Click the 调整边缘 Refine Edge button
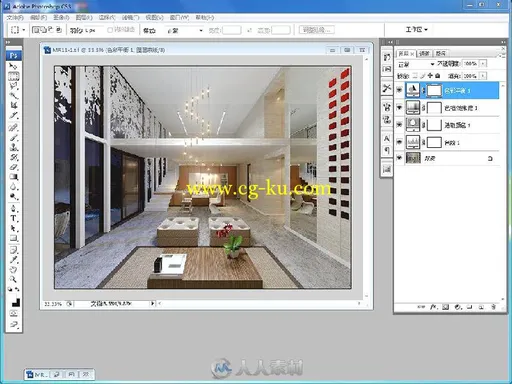 click(317, 30)
